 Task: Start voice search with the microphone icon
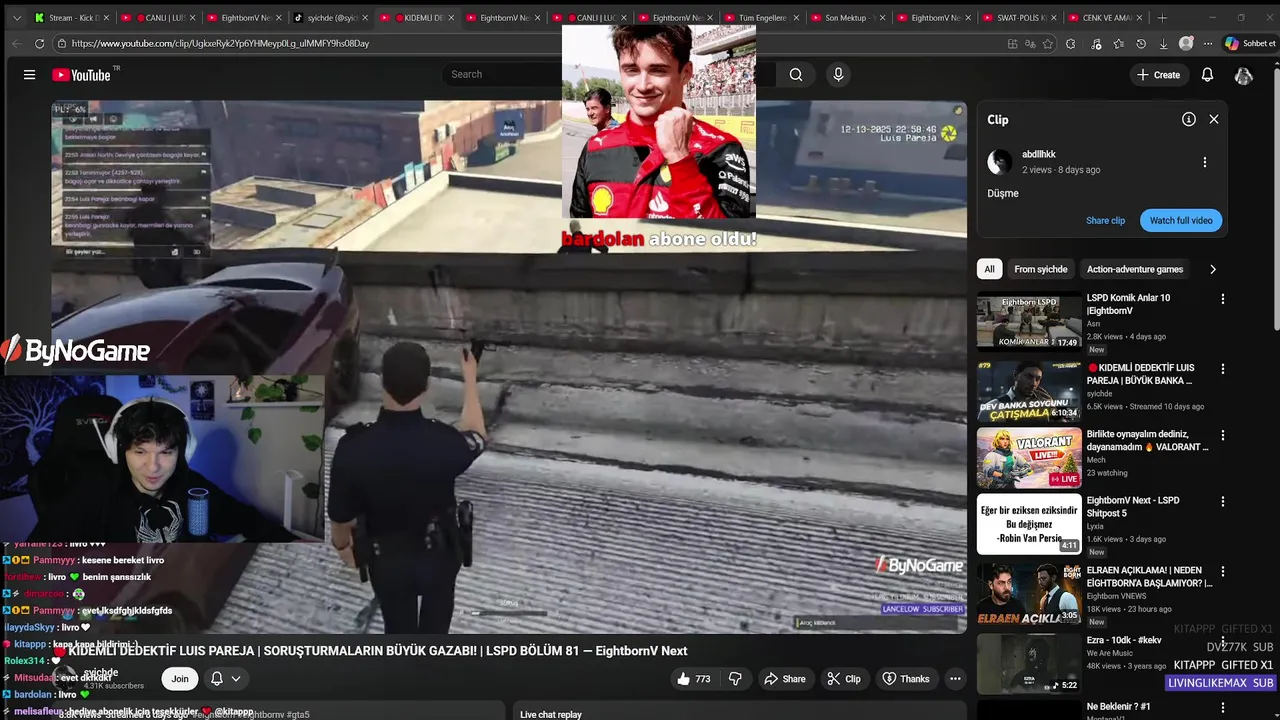tap(838, 74)
